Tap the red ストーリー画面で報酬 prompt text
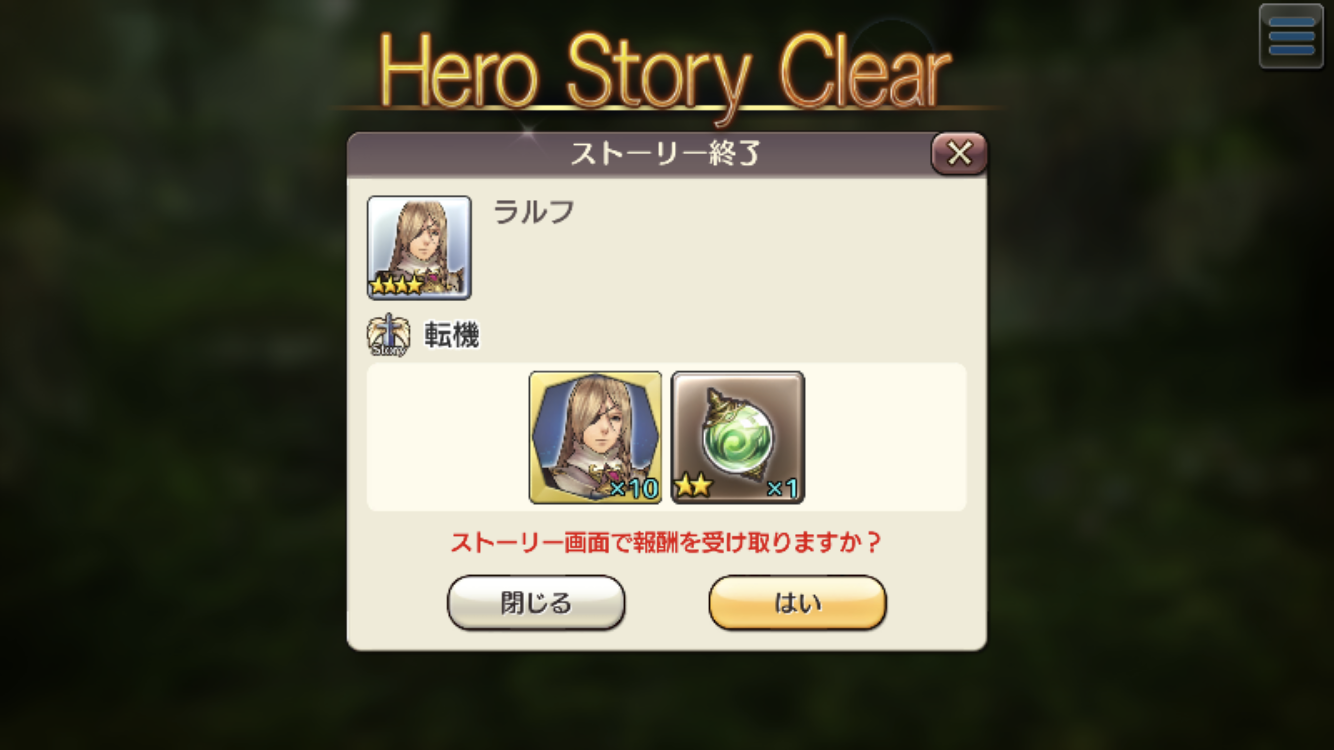This screenshot has width=1334, height=750. (667, 543)
